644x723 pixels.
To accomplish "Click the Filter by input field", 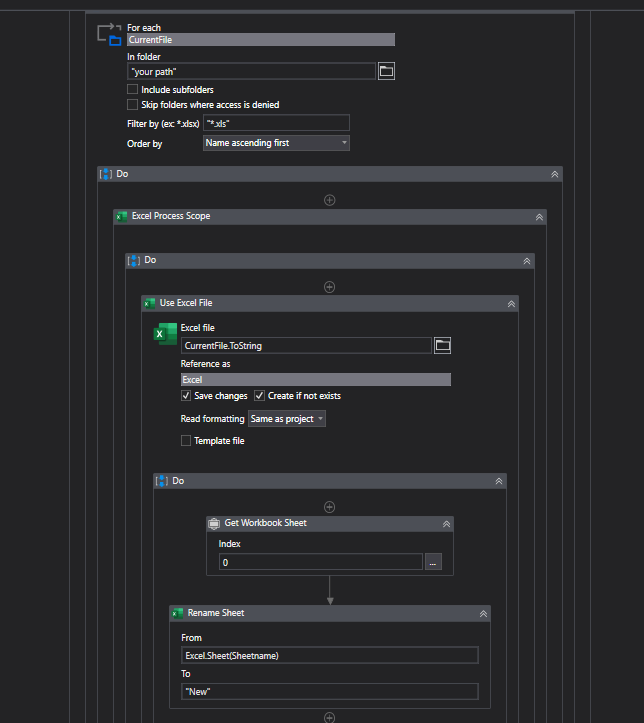I will coord(276,123).
